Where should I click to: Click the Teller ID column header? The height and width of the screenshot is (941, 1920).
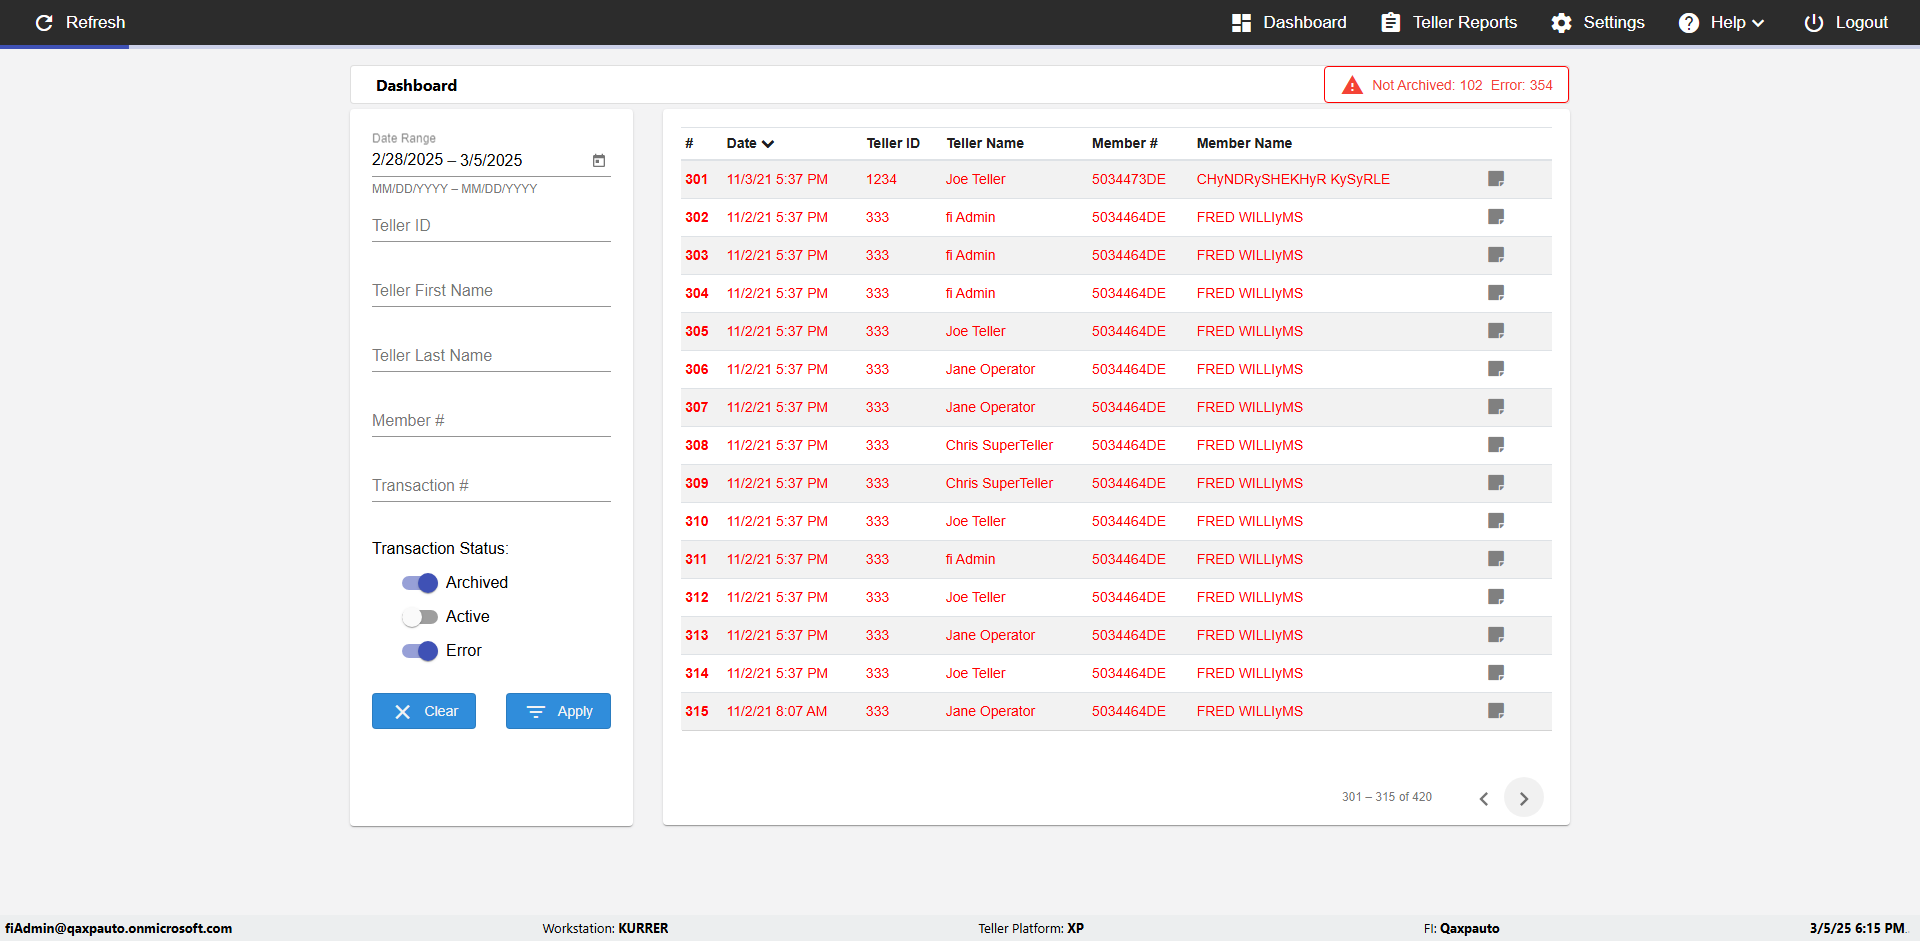click(x=893, y=143)
